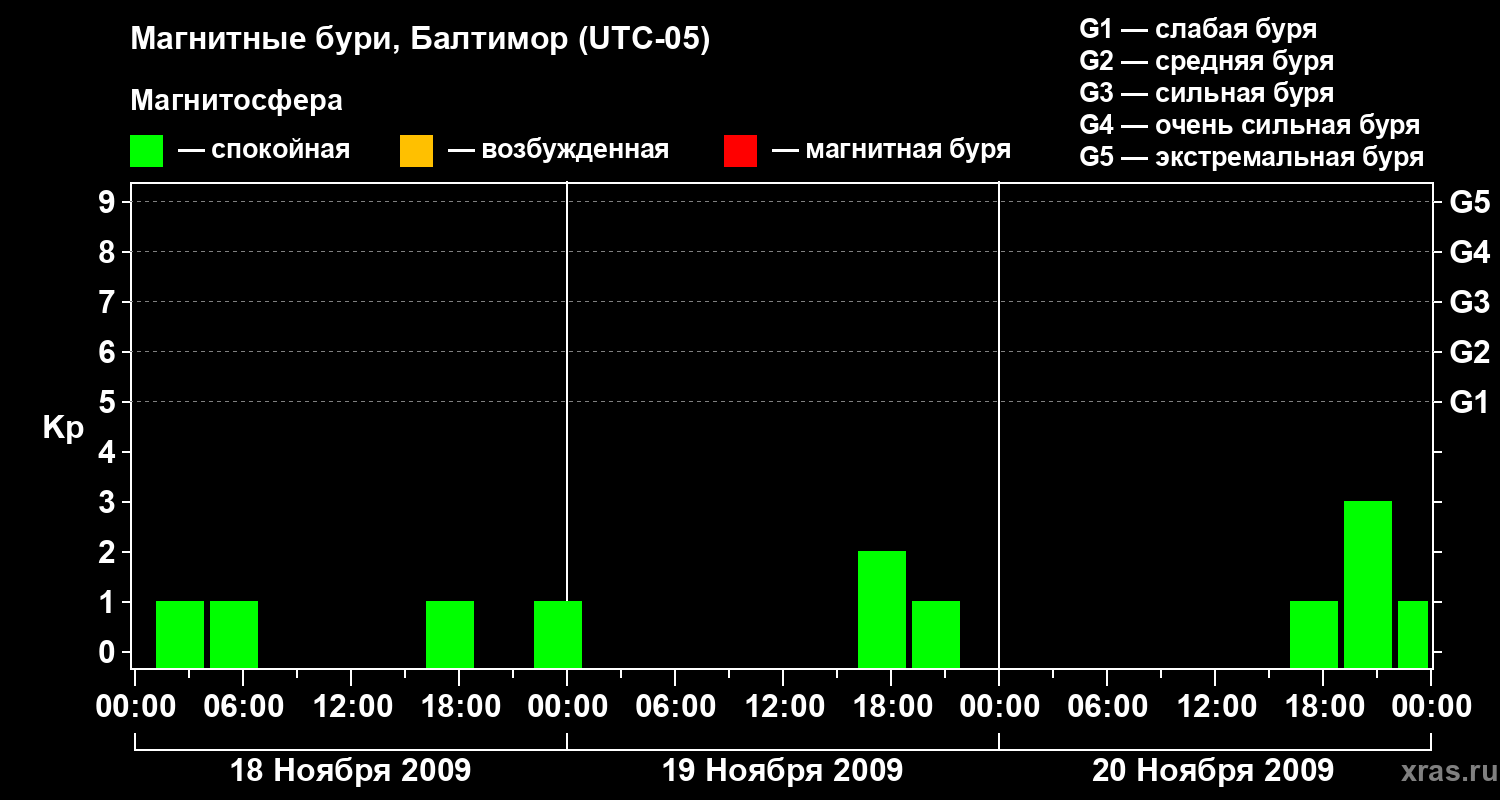Click the Kp 3 bar on 20 Ноября
Image resolution: width=1500 pixels, height=800 pixels.
pos(1368,584)
